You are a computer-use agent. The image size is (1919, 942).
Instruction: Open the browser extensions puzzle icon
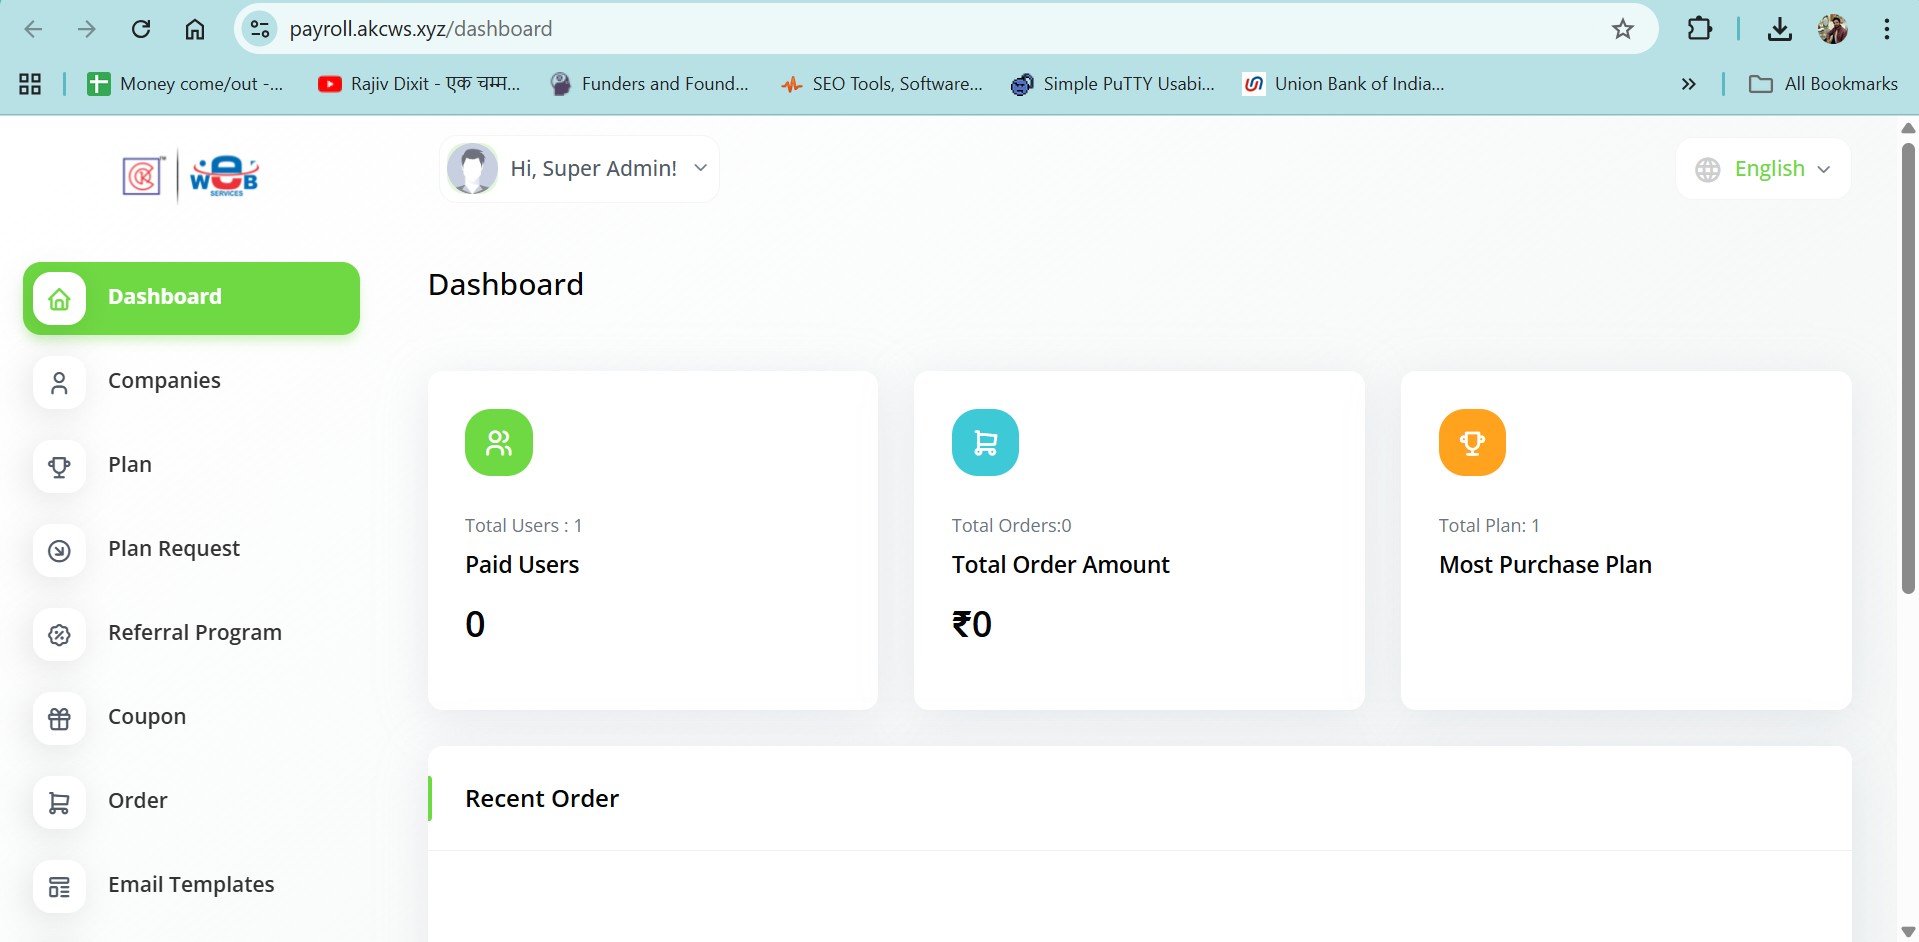tap(1699, 29)
